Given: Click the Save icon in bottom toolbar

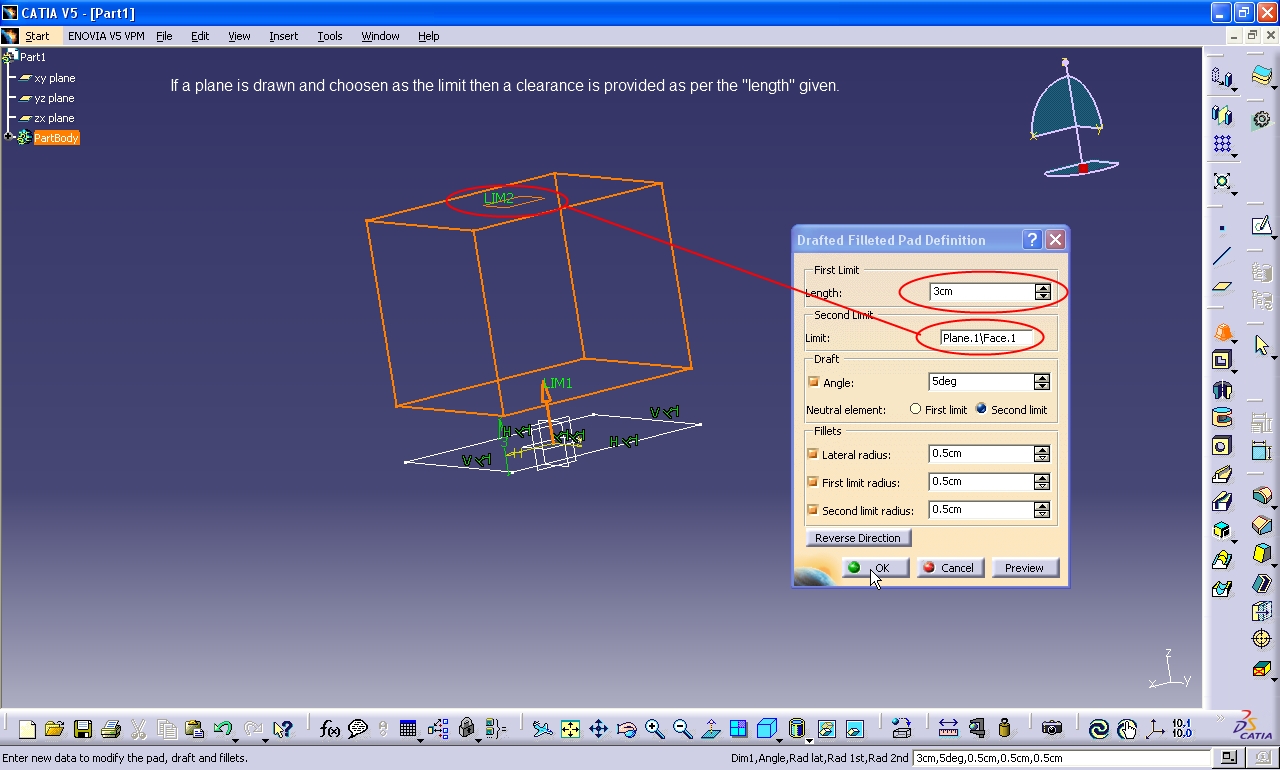Looking at the screenshot, I should click(83, 729).
